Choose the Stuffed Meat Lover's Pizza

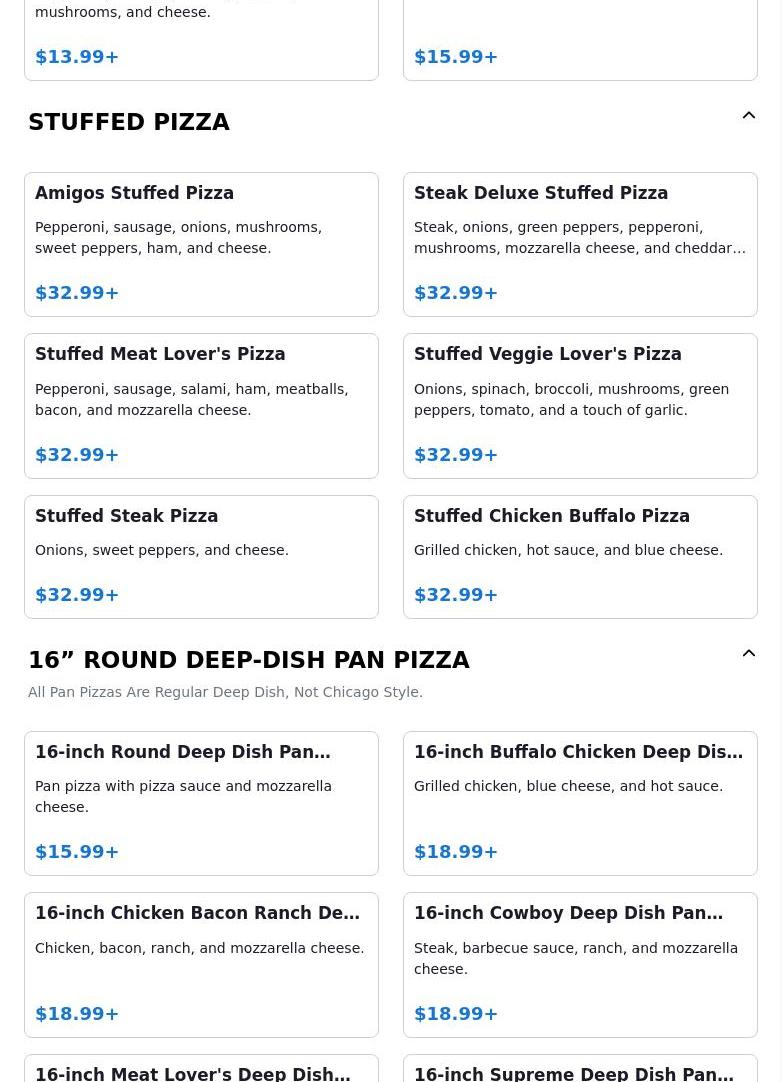tap(202, 406)
